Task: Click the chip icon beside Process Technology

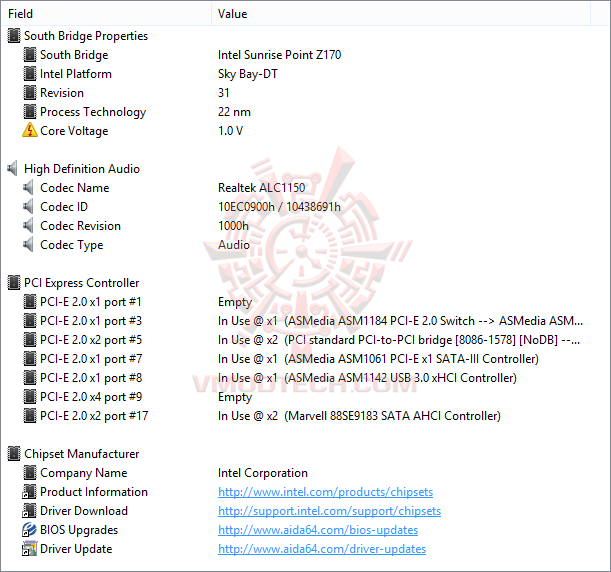Action: click(30, 112)
